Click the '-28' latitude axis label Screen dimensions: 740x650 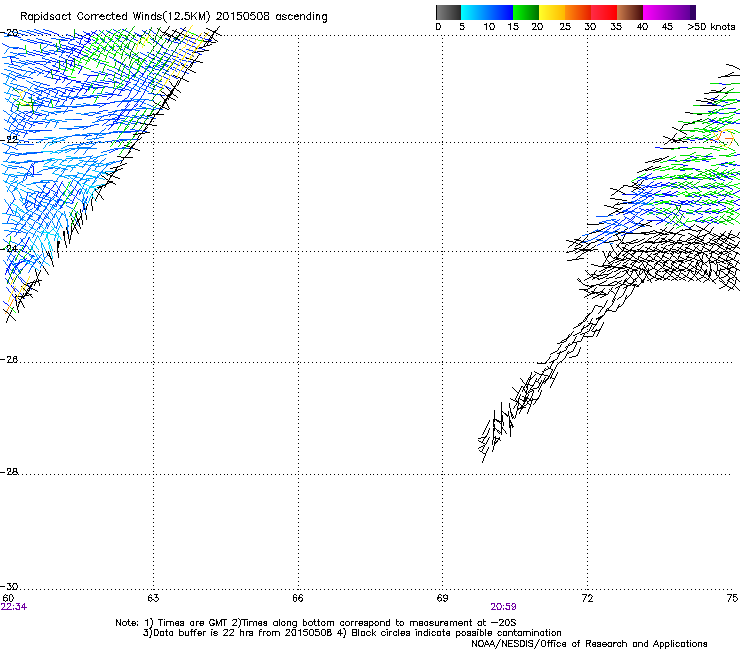(9, 472)
